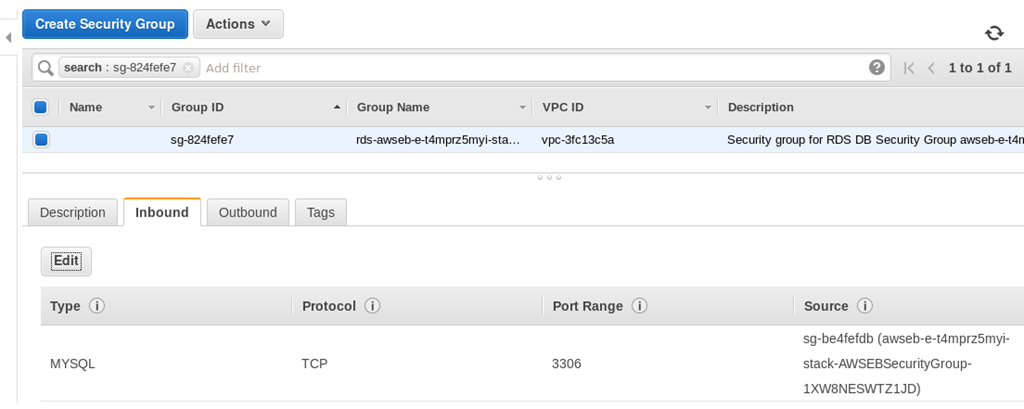Sort by the Group Name column
Screen dimensions: 1024x409
(441, 107)
